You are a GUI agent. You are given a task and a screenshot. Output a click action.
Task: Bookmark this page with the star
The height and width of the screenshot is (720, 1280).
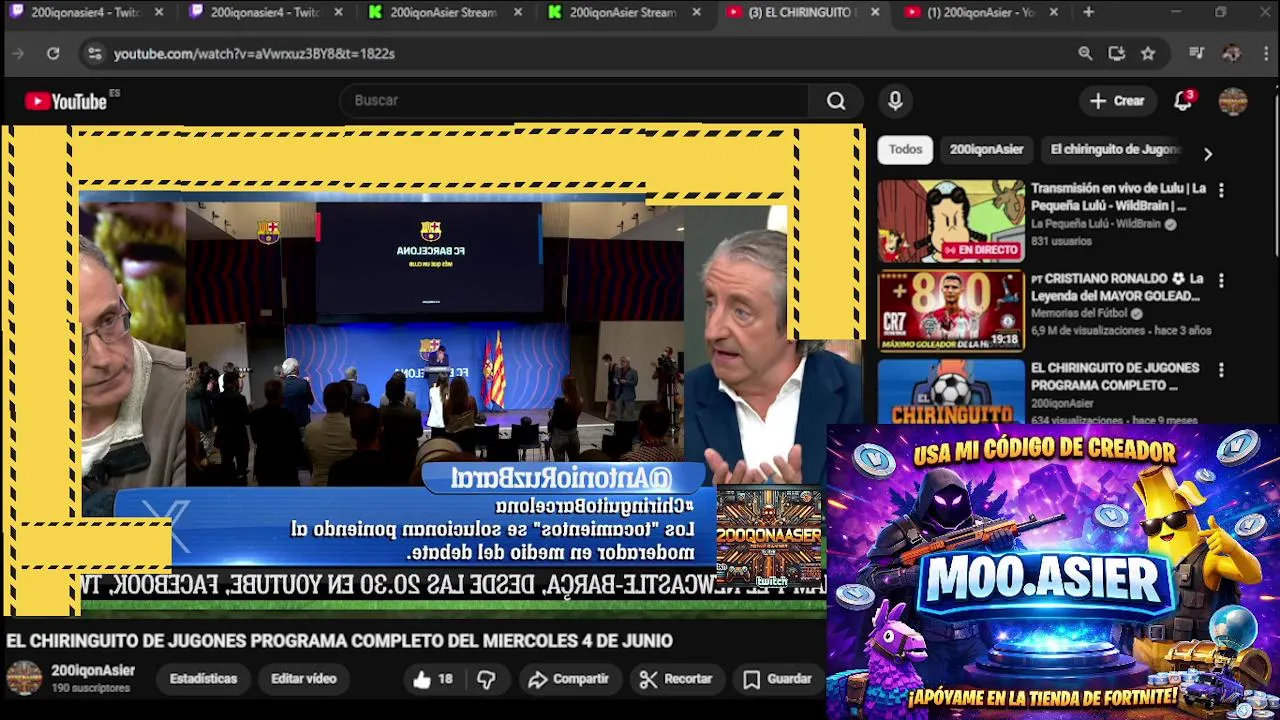tap(1148, 54)
